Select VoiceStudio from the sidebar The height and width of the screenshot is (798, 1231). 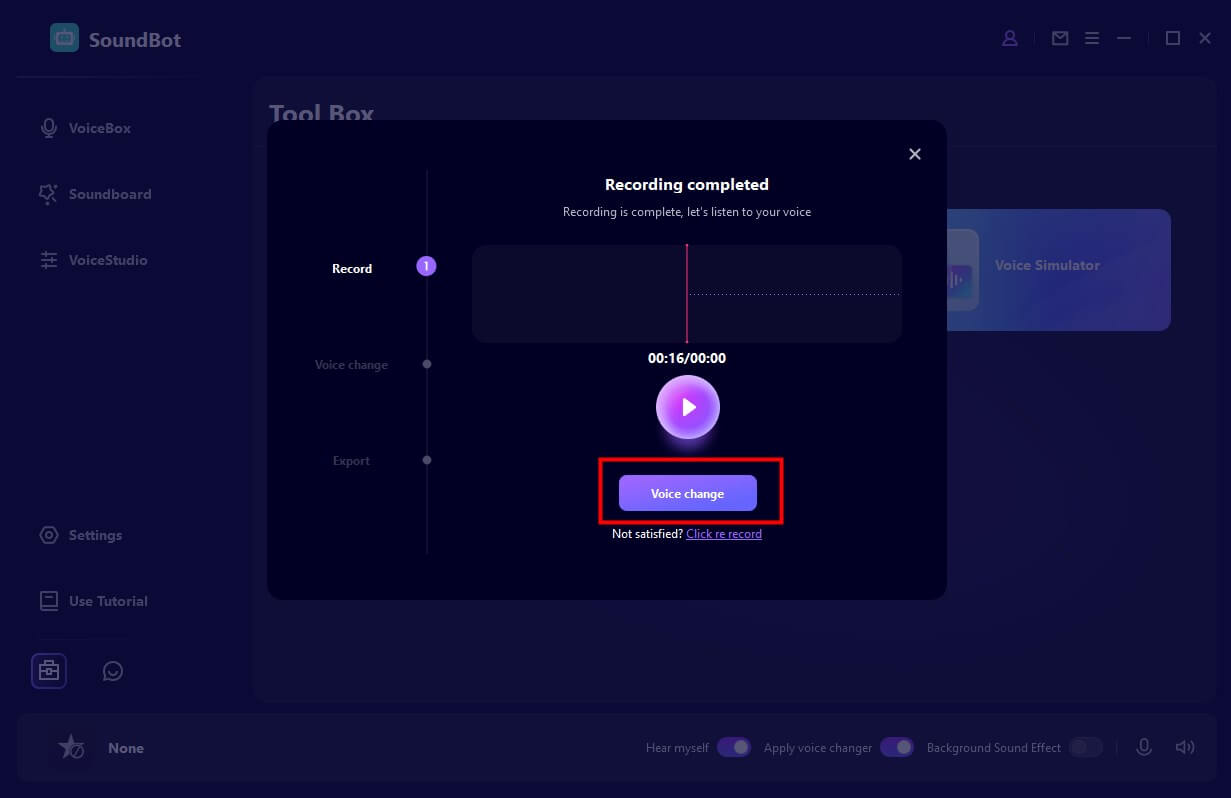(48, 259)
